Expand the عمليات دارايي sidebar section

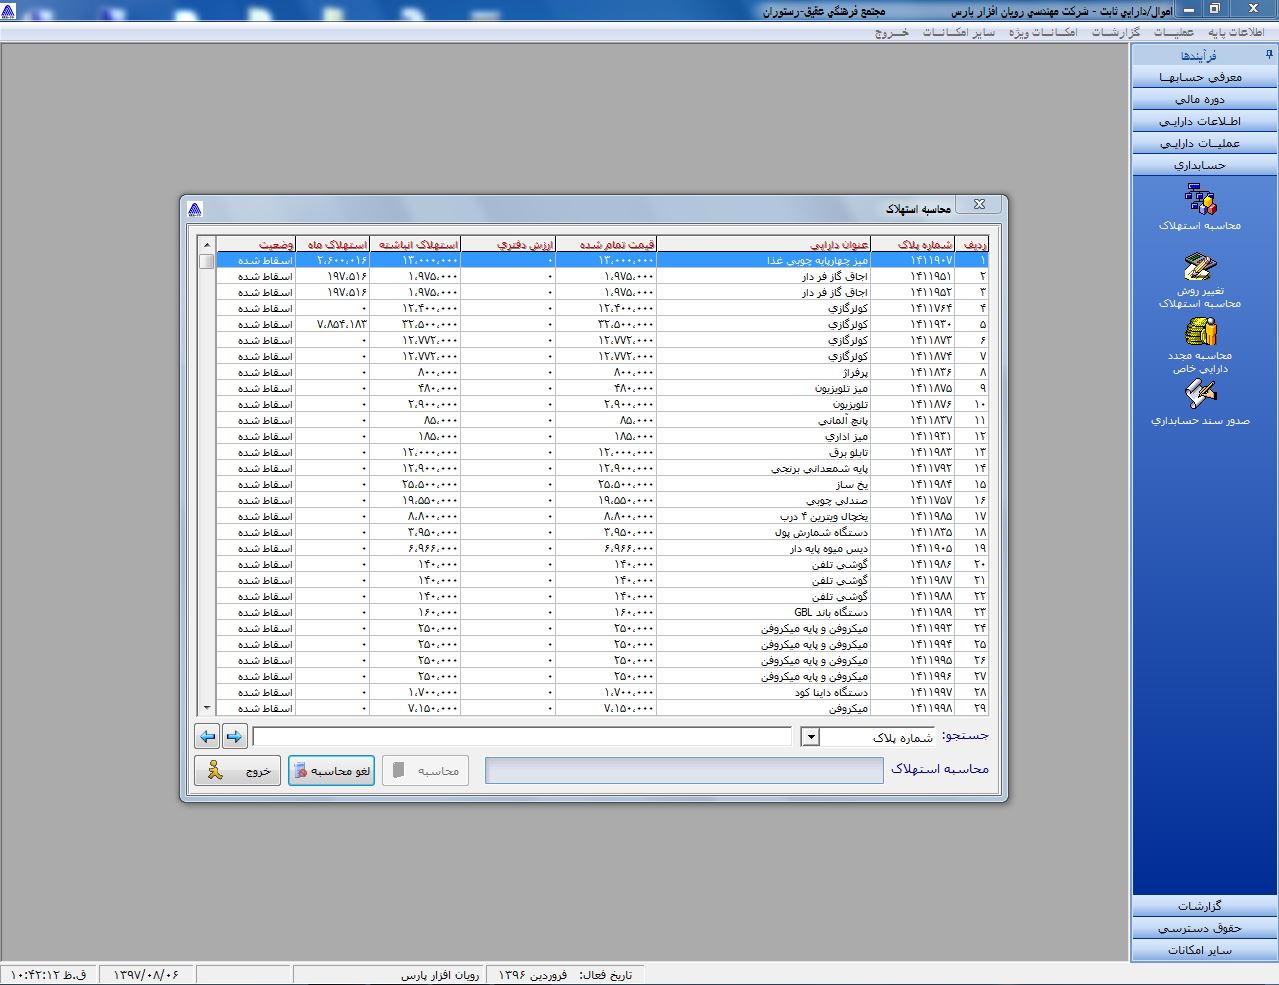[x=1204, y=143]
